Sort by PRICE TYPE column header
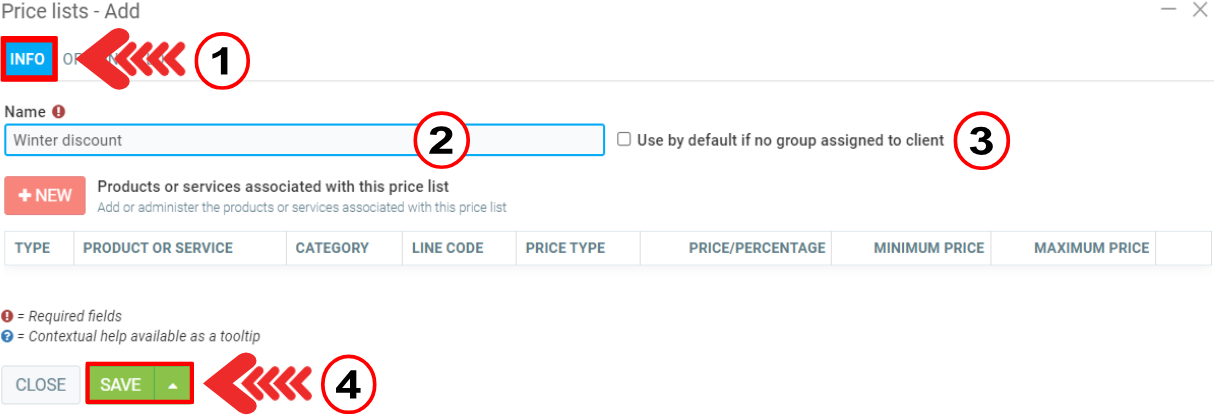 point(566,248)
